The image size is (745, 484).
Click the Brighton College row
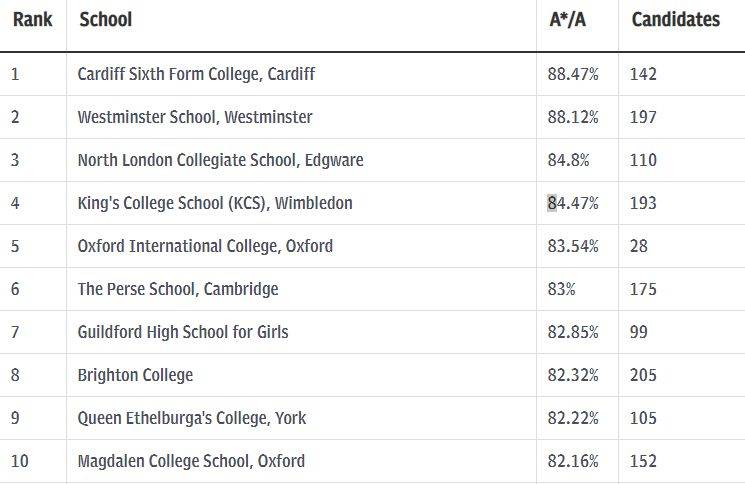[x=135, y=375]
